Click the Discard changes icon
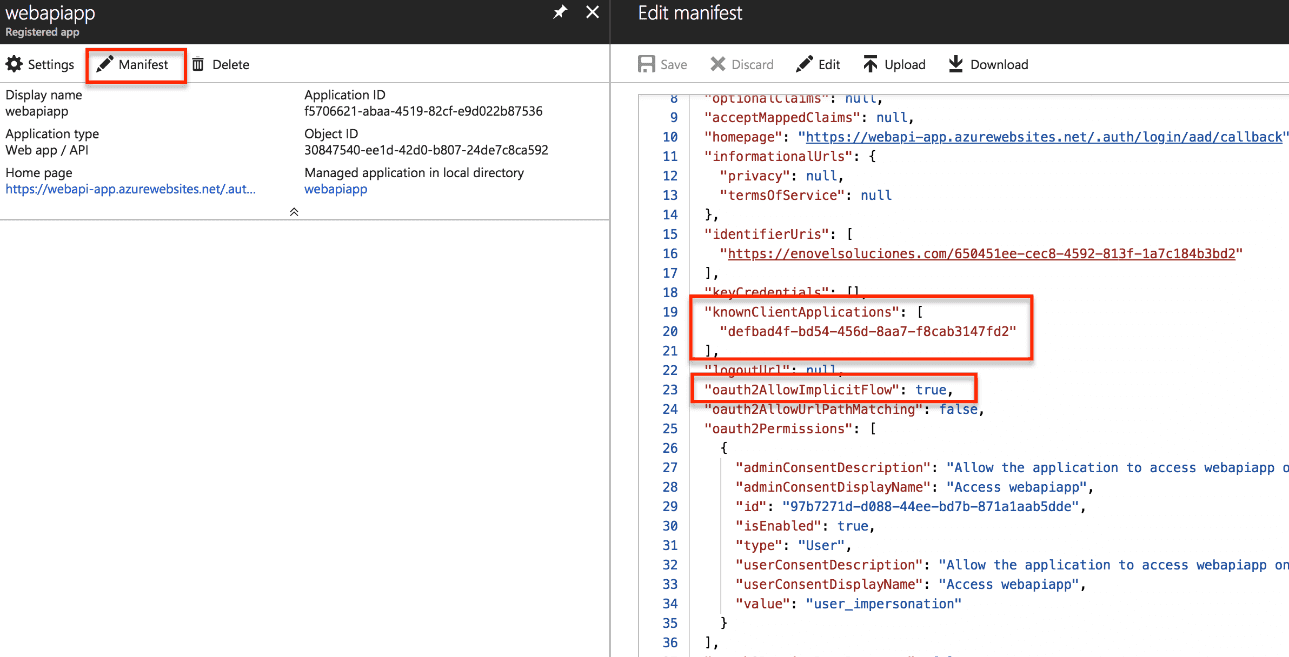1289x657 pixels. coord(718,65)
